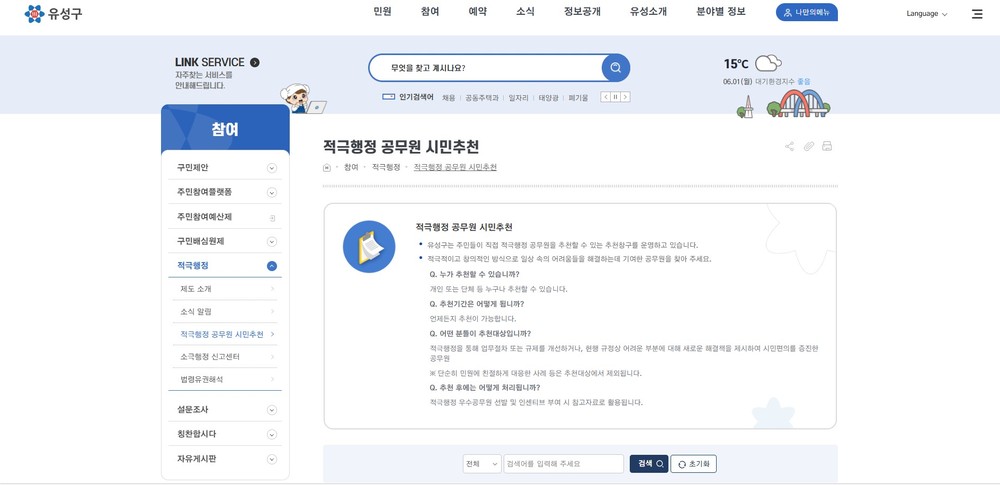Expand the 구민제안 sidebar section
The image size is (1000, 485).
[272, 168]
